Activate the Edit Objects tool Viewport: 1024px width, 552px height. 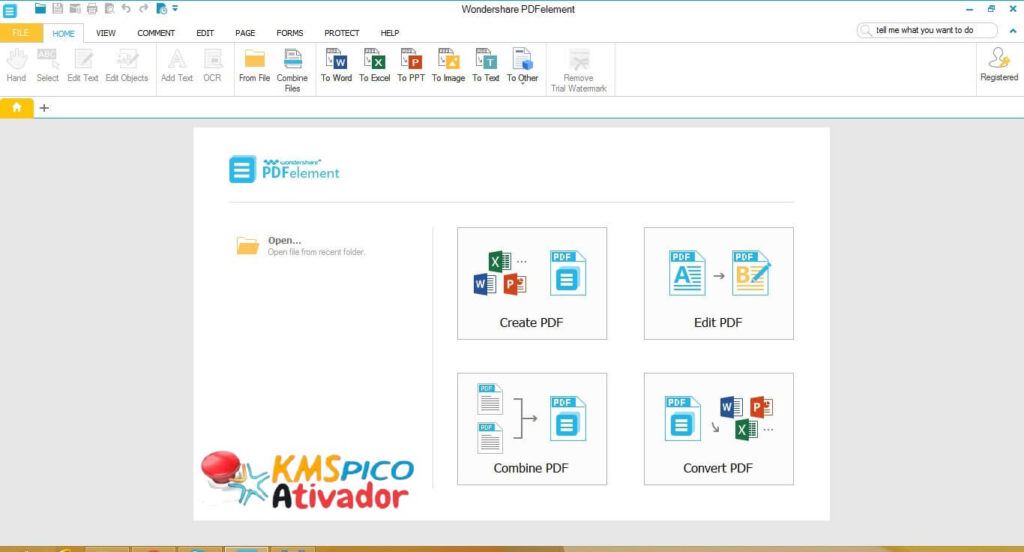(127, 65)
